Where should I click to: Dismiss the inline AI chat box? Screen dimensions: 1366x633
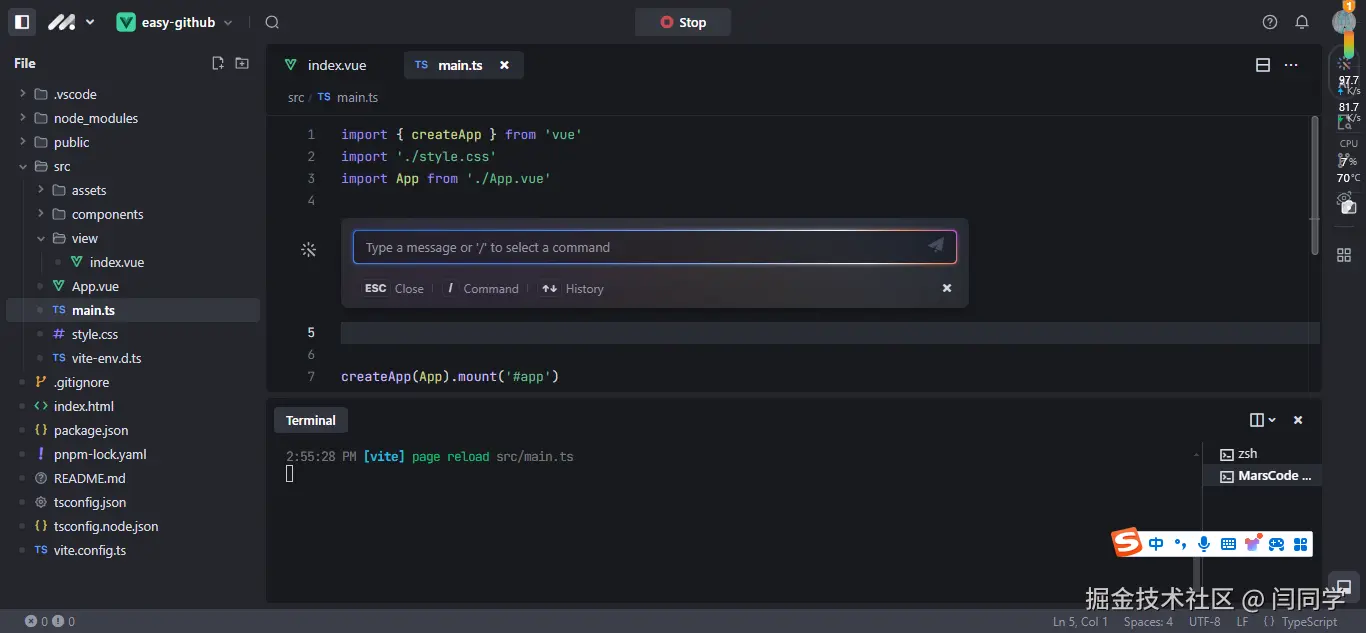947,288
